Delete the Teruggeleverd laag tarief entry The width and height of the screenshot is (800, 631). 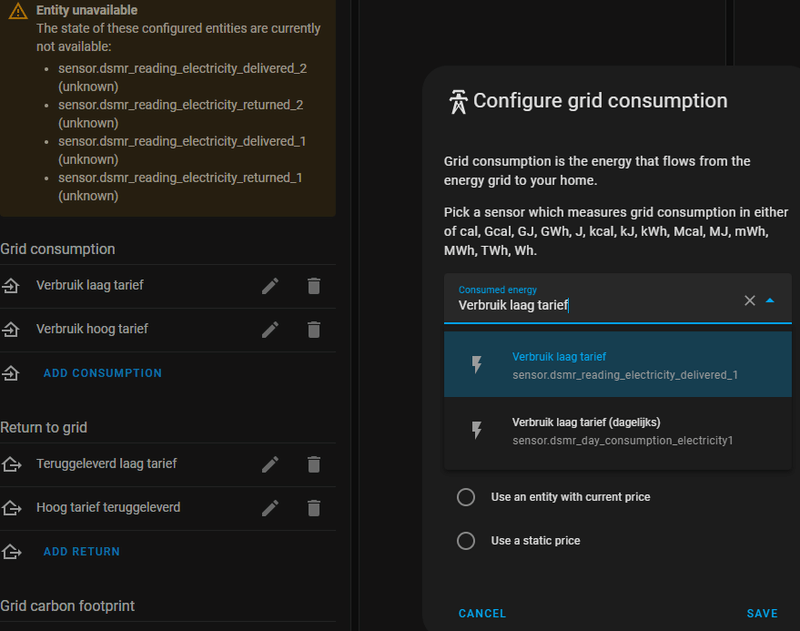coord(314,464)
